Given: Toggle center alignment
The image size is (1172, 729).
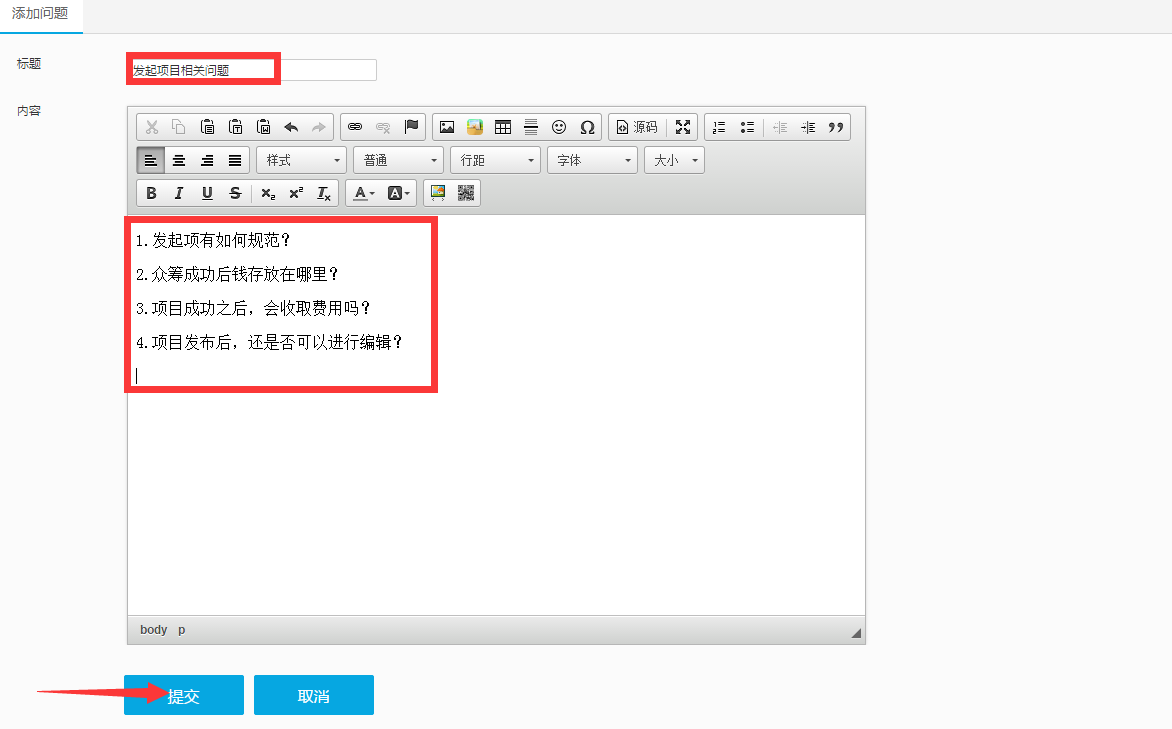Looking at the screenshot, I should coord(179,160).
